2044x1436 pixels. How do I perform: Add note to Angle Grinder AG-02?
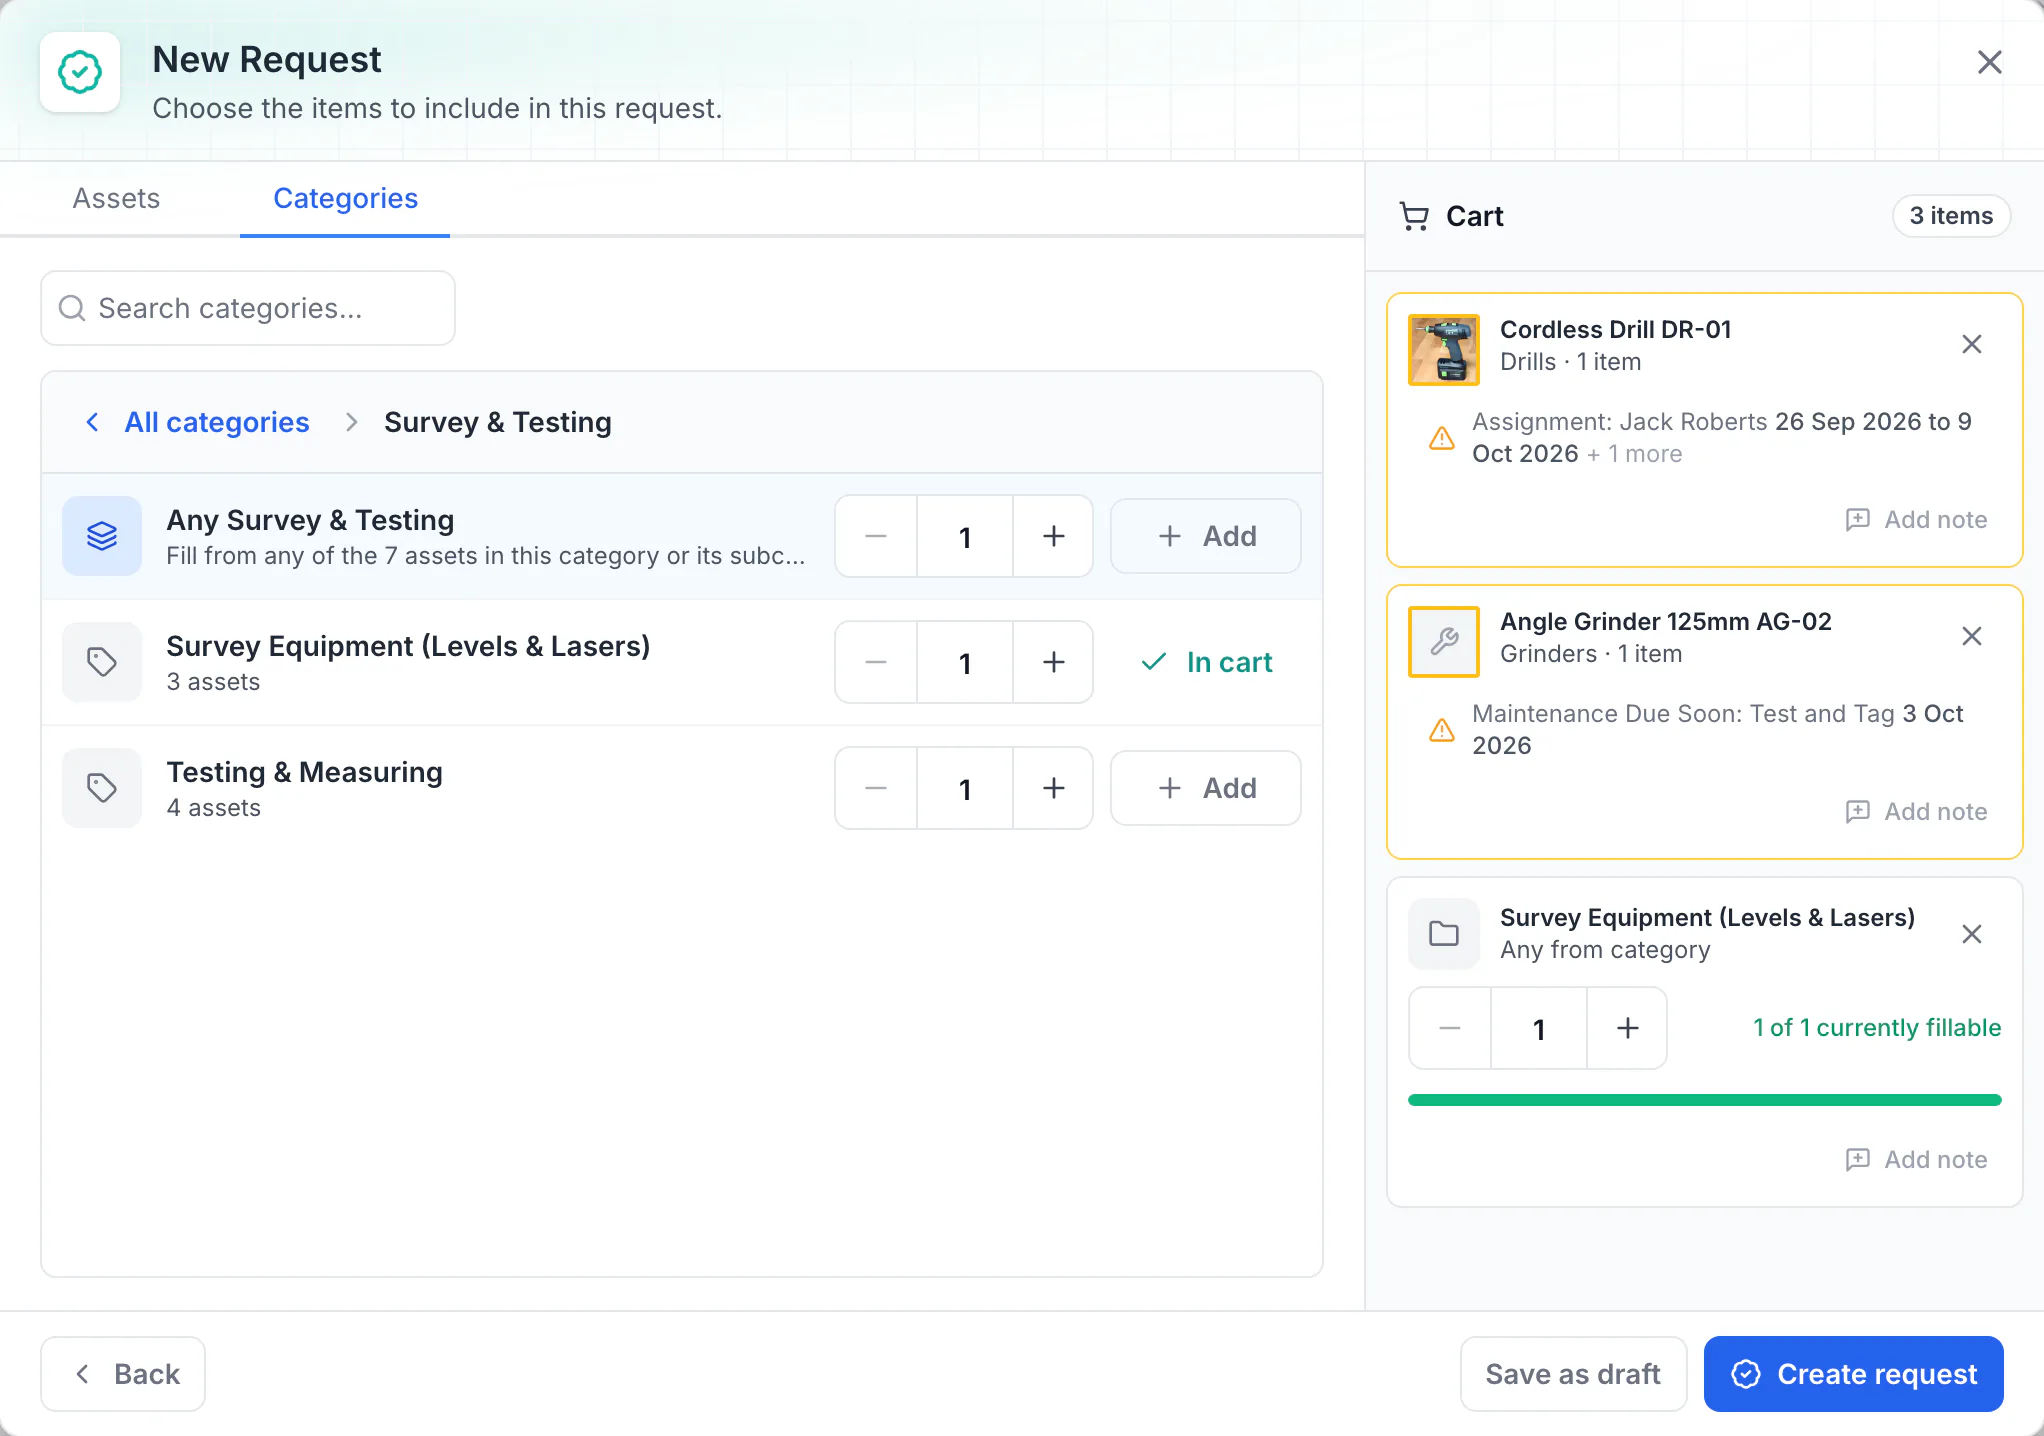[x=1916, y=812]
